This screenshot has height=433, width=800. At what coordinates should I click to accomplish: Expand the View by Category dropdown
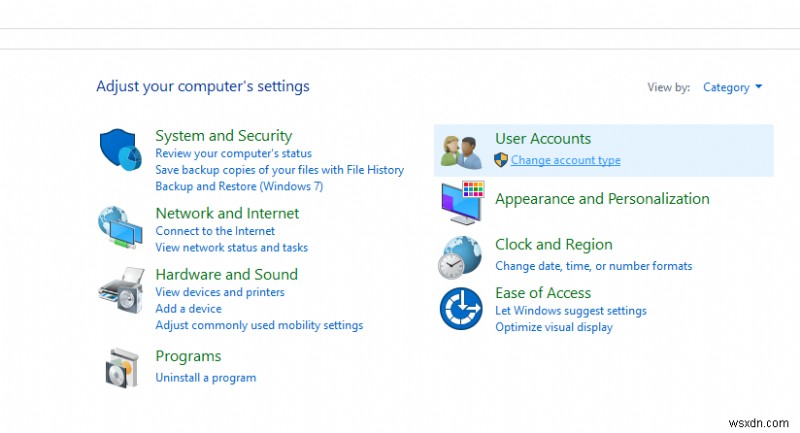(x=732, y=87)
